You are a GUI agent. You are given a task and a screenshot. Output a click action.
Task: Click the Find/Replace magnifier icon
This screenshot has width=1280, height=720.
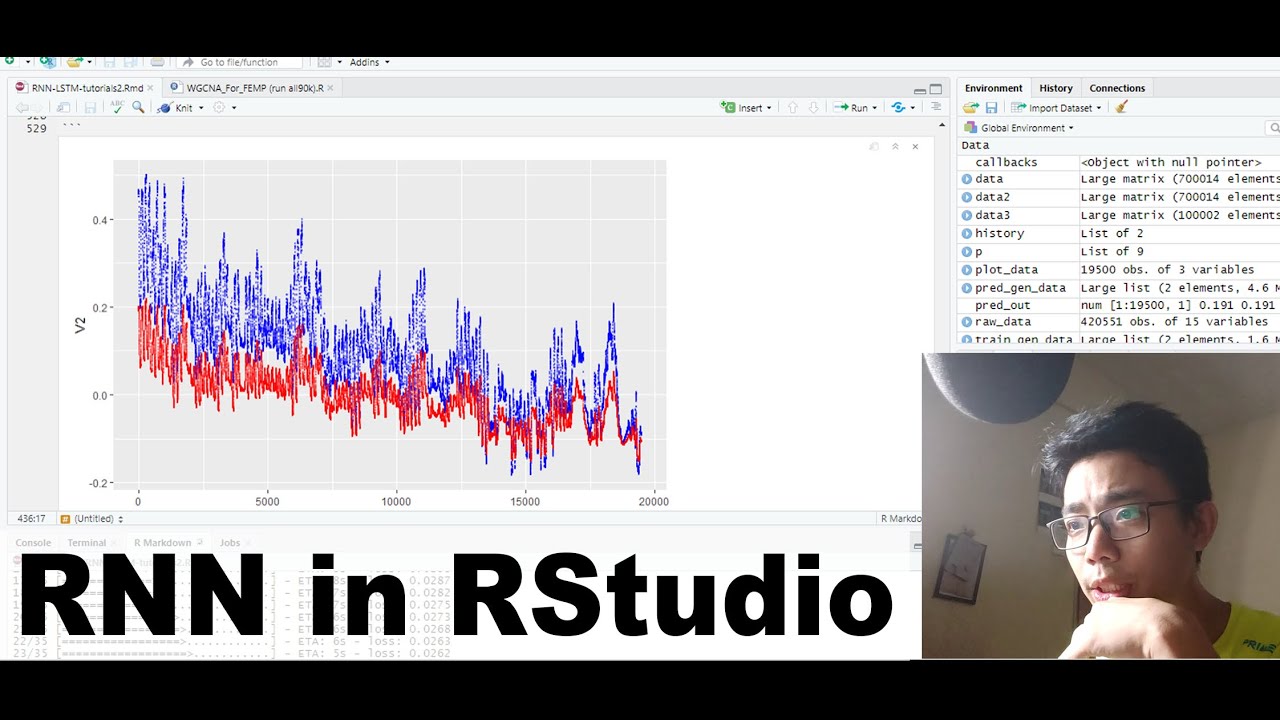[x=138, y=107]
